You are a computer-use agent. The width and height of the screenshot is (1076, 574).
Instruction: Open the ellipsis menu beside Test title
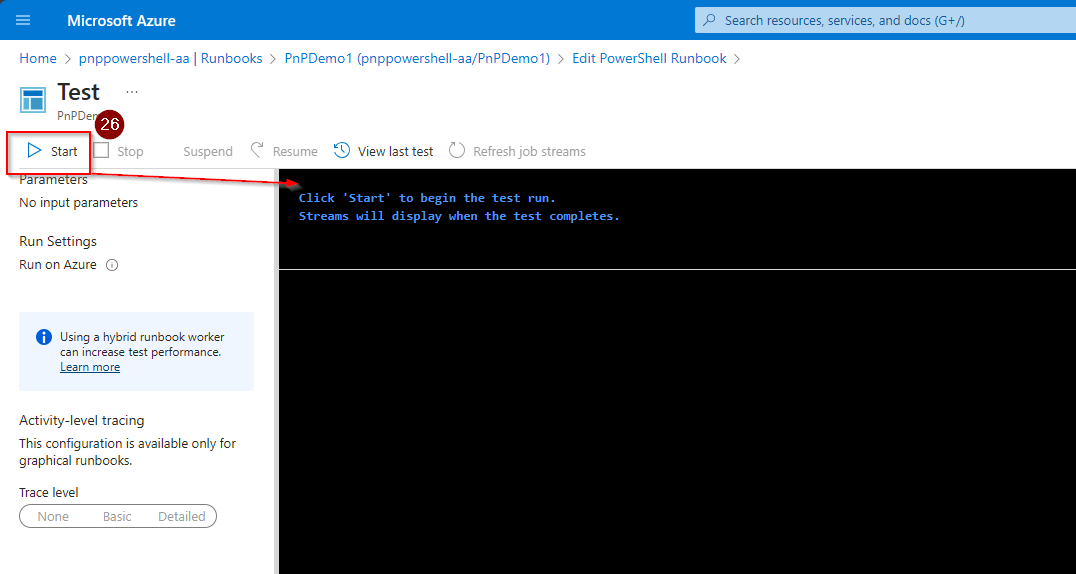(x=132, y=91)
